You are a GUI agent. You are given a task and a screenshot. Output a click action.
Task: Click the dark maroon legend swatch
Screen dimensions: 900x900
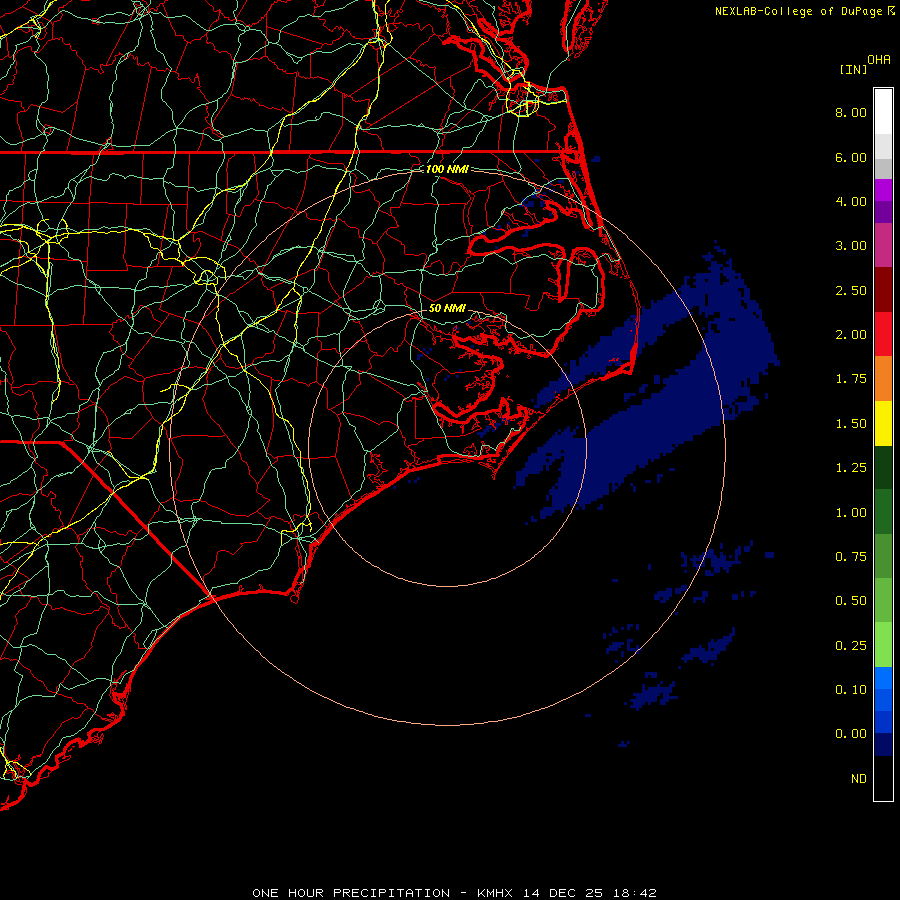pos(883,290)
